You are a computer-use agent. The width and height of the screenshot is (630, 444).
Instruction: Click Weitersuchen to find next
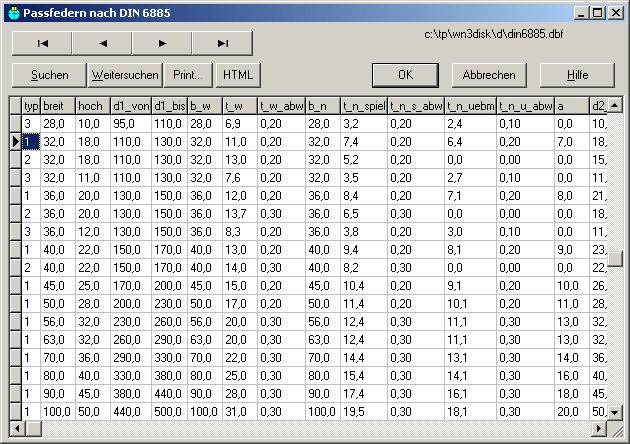point(125,75)
